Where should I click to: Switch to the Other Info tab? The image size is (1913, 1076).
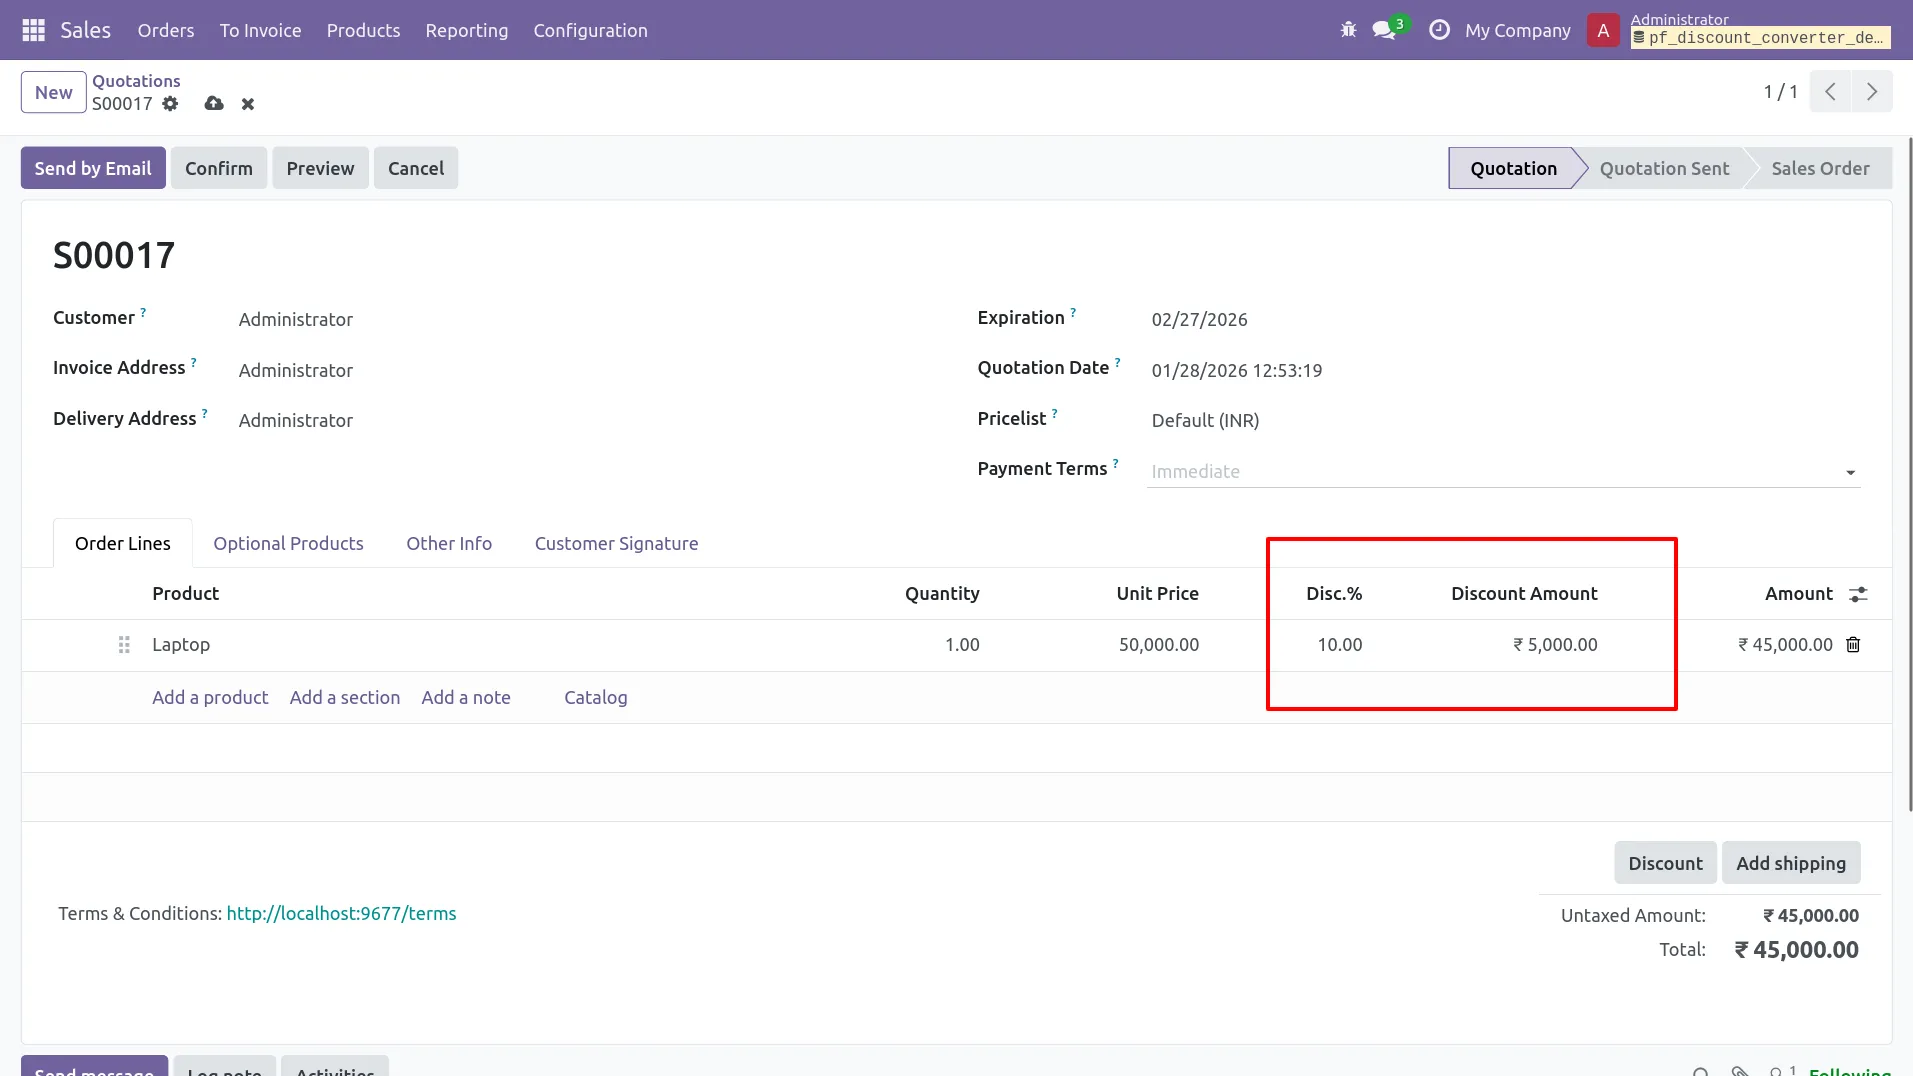[x=449, y=543]
